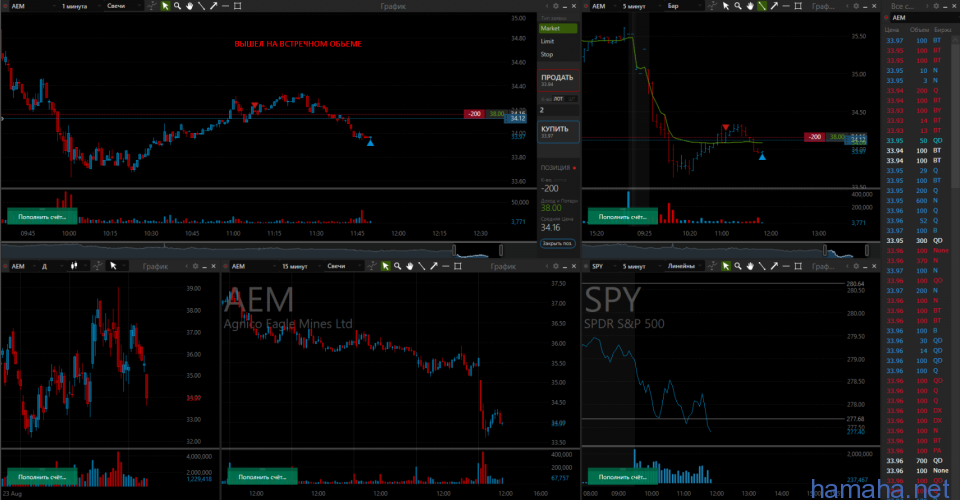Click the 'ПРОДАТЬ' sell button

pos(558,80)
